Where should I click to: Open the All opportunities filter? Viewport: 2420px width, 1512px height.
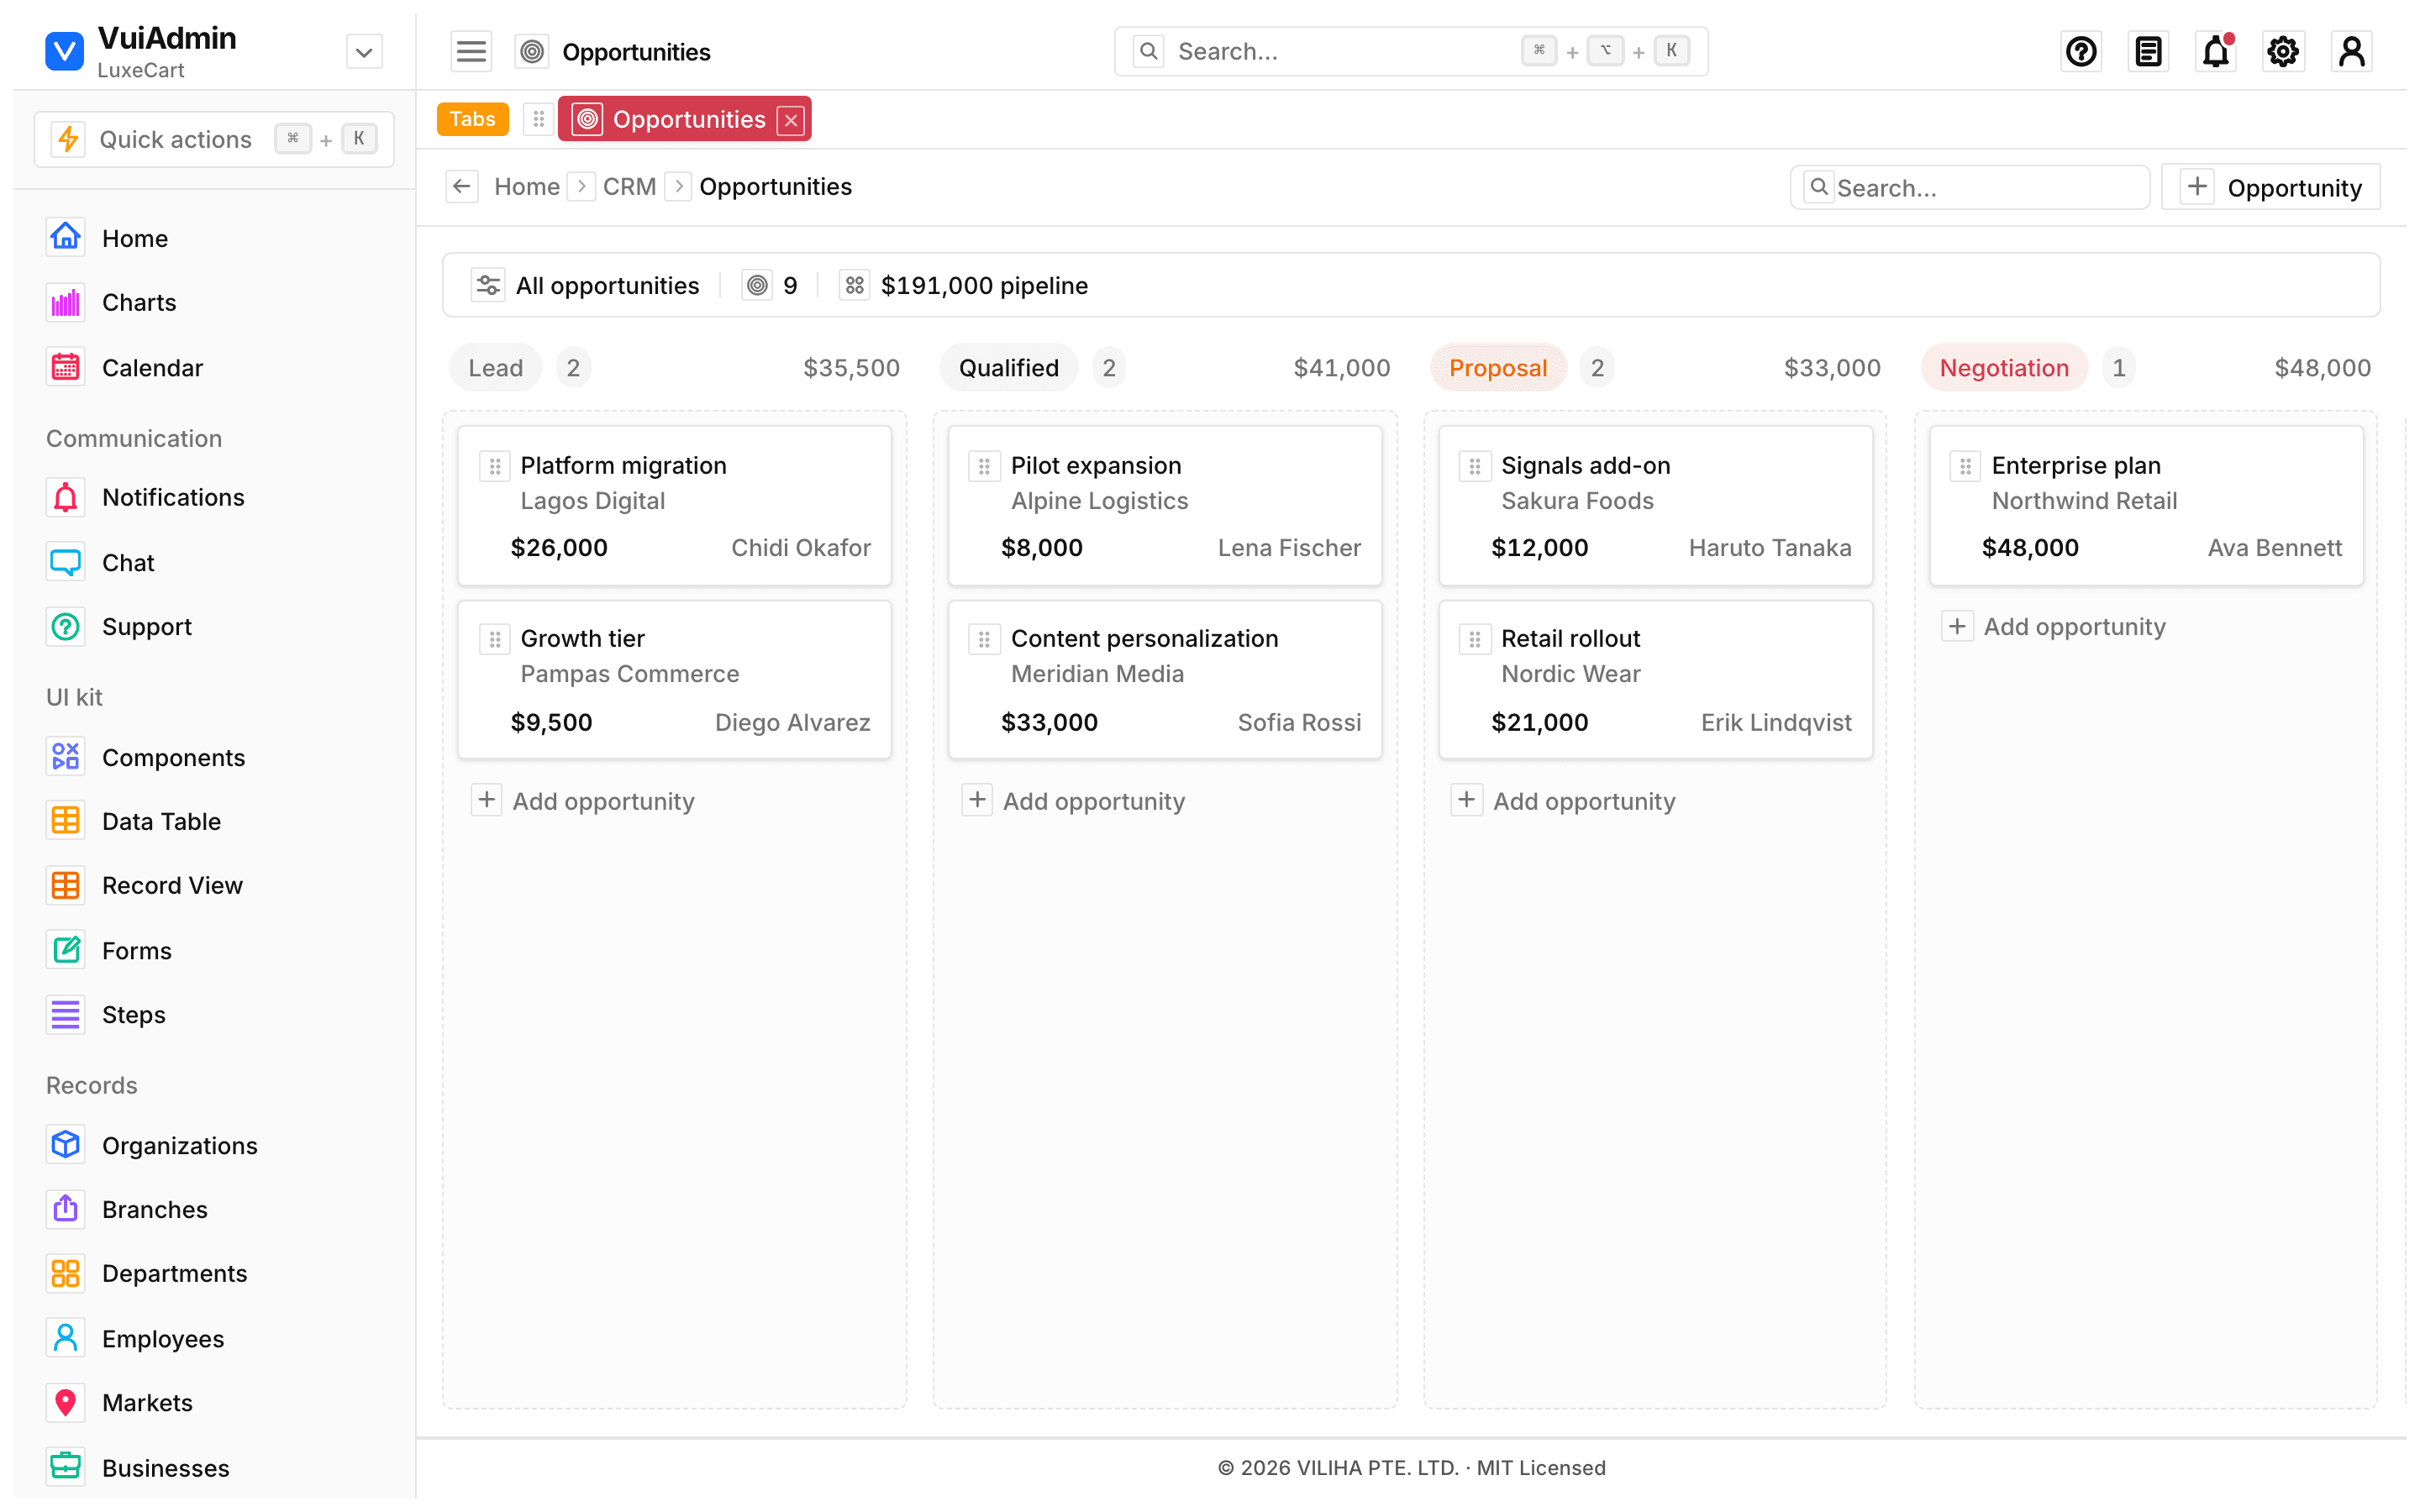[x=585, y=285]
